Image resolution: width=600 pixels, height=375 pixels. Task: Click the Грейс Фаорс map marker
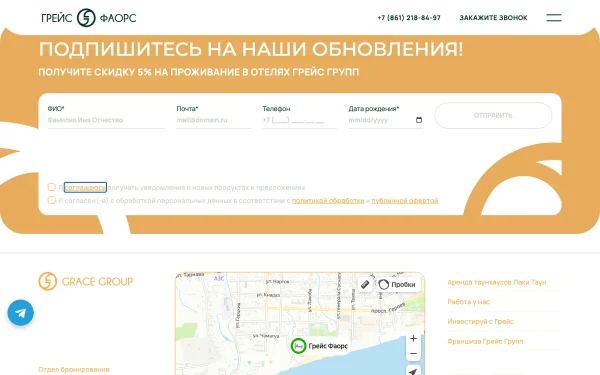pyautogui.click(x=298, y=346)
